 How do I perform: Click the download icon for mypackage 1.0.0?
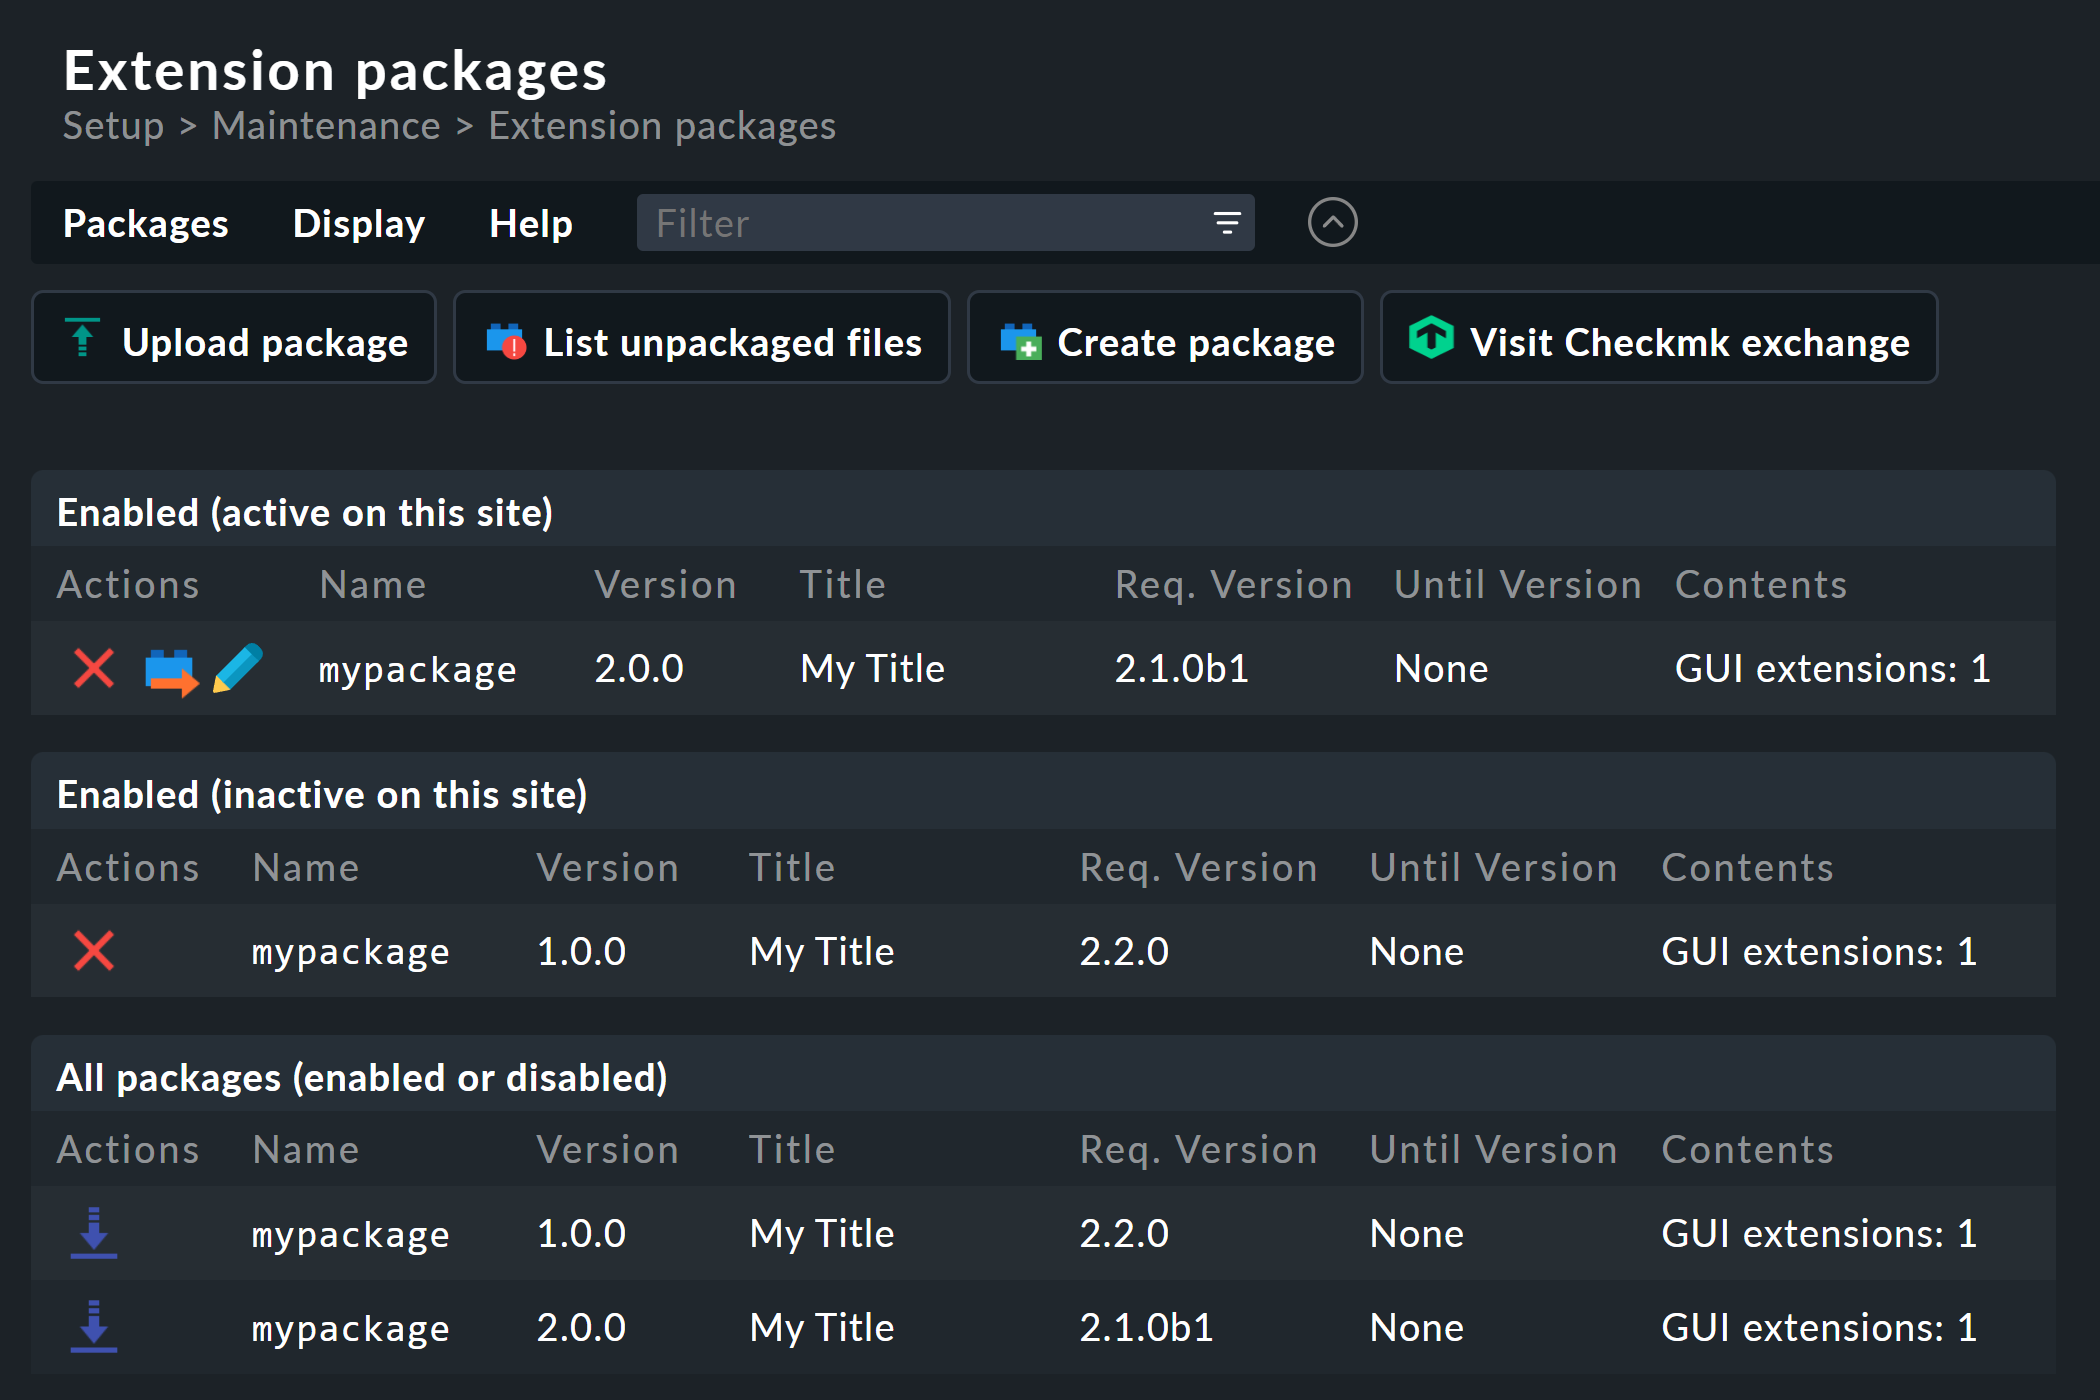click(x=89, y=1233)
